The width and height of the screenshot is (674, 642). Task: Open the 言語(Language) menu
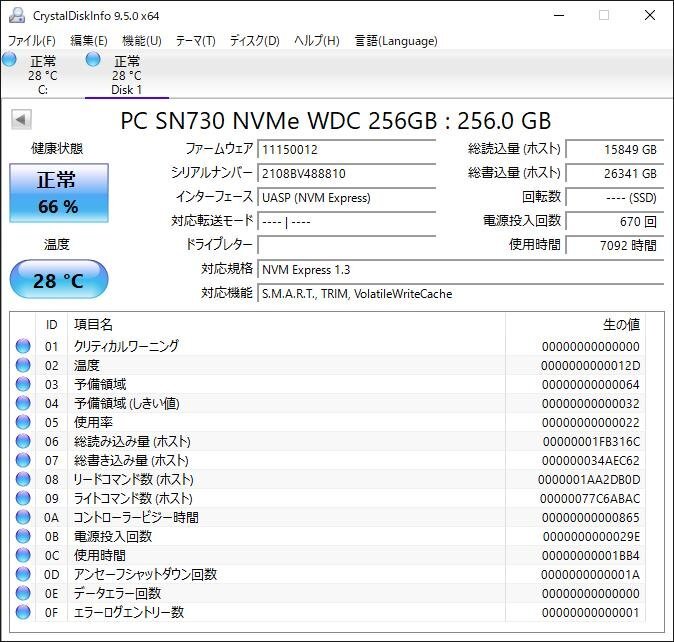[x=396, y=41]
